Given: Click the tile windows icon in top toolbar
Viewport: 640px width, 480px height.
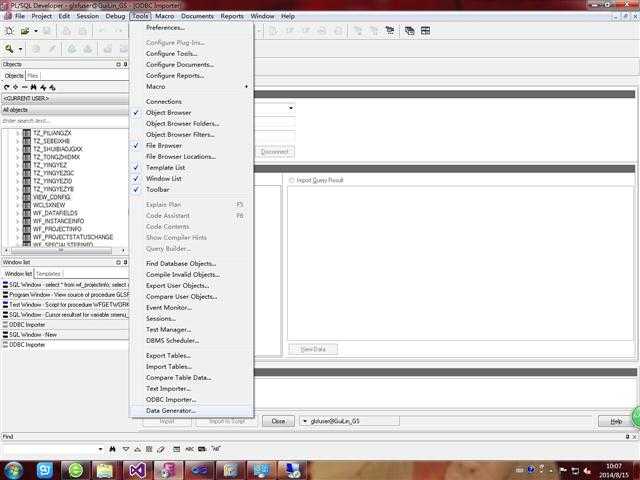Looking at the screenshot, I should [x=425, y=31].
